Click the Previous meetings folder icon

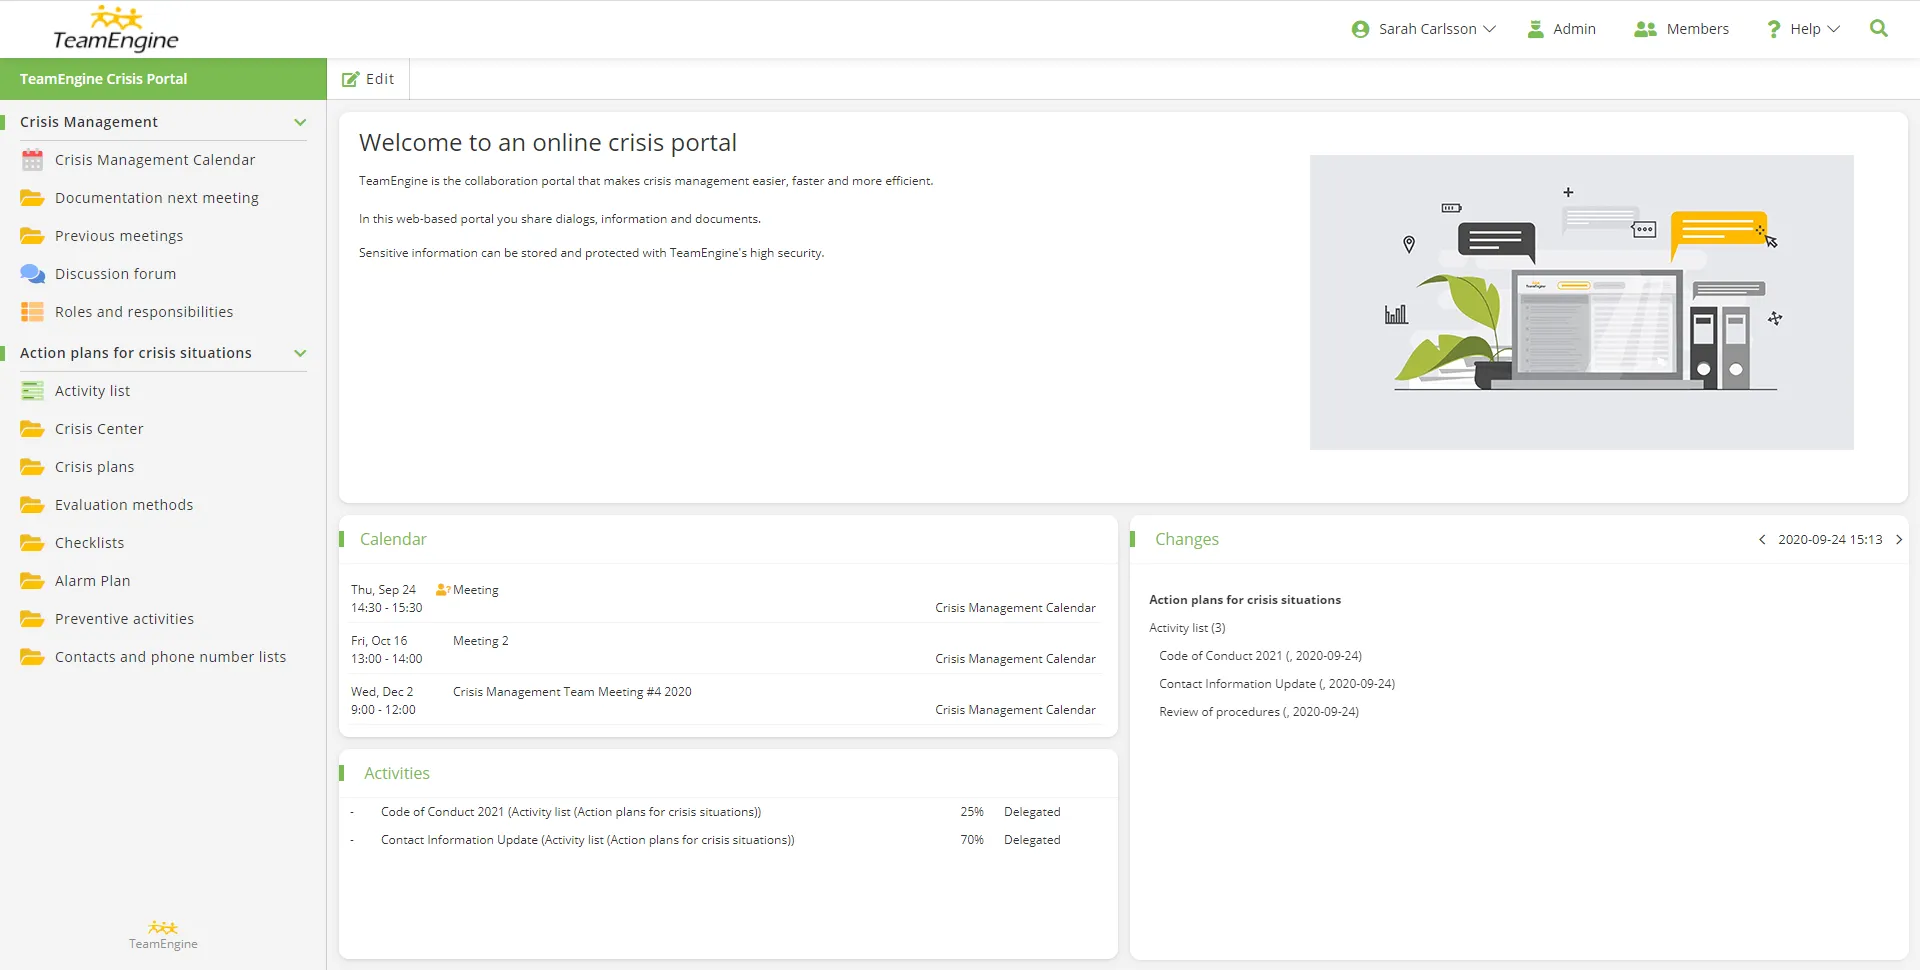point(33,236)
